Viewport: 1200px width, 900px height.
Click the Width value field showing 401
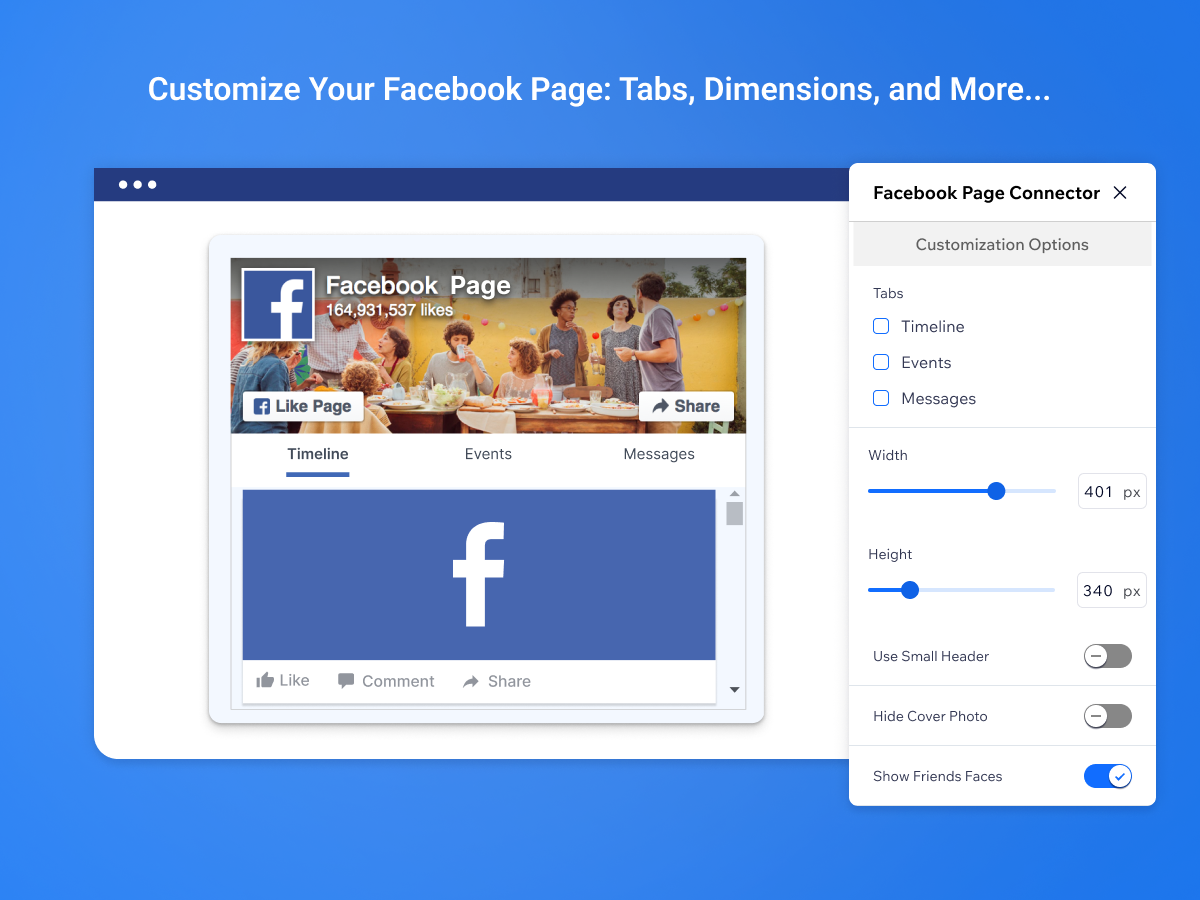[1112, 492]
